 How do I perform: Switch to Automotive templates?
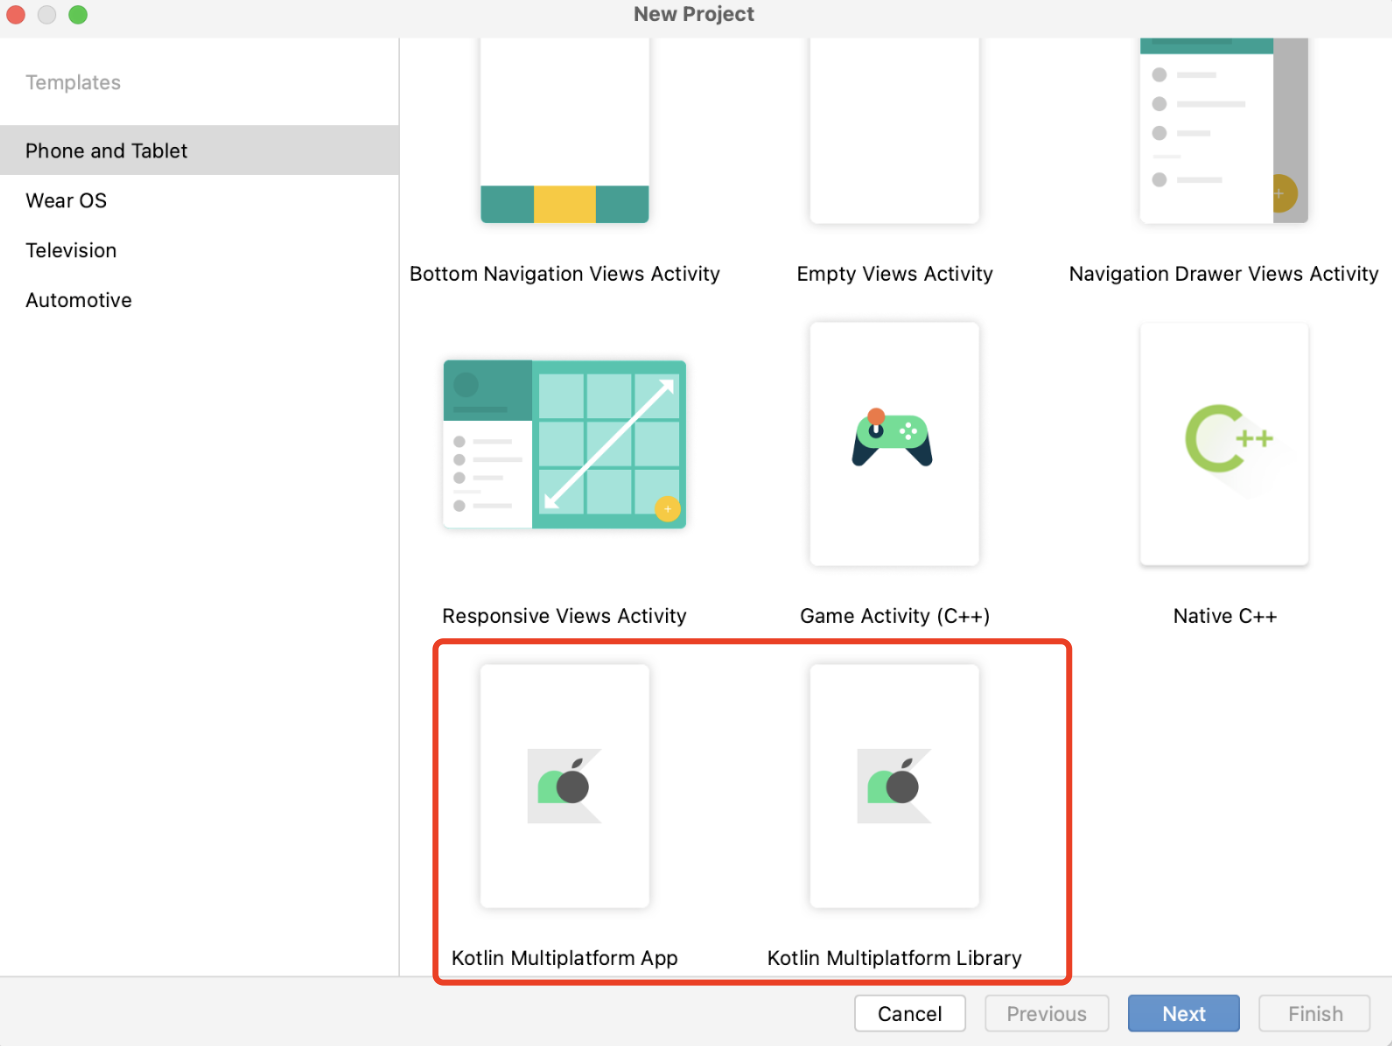[199, 300]
